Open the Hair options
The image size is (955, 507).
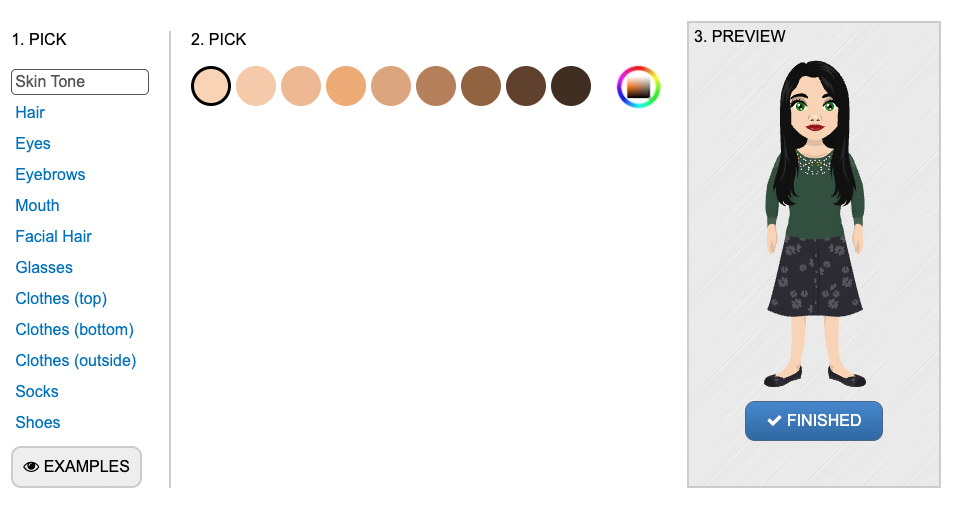(30, 113)
